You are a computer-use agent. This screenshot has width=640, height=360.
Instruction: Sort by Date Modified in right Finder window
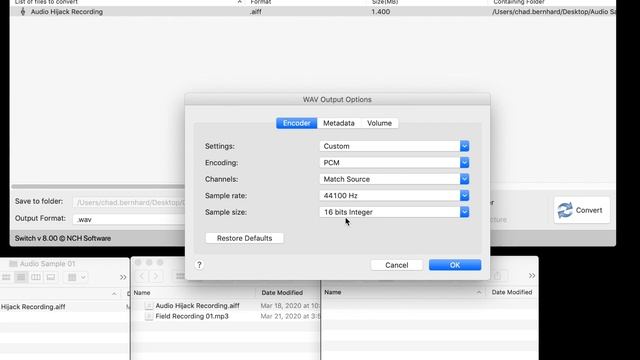tap(511, 292)
